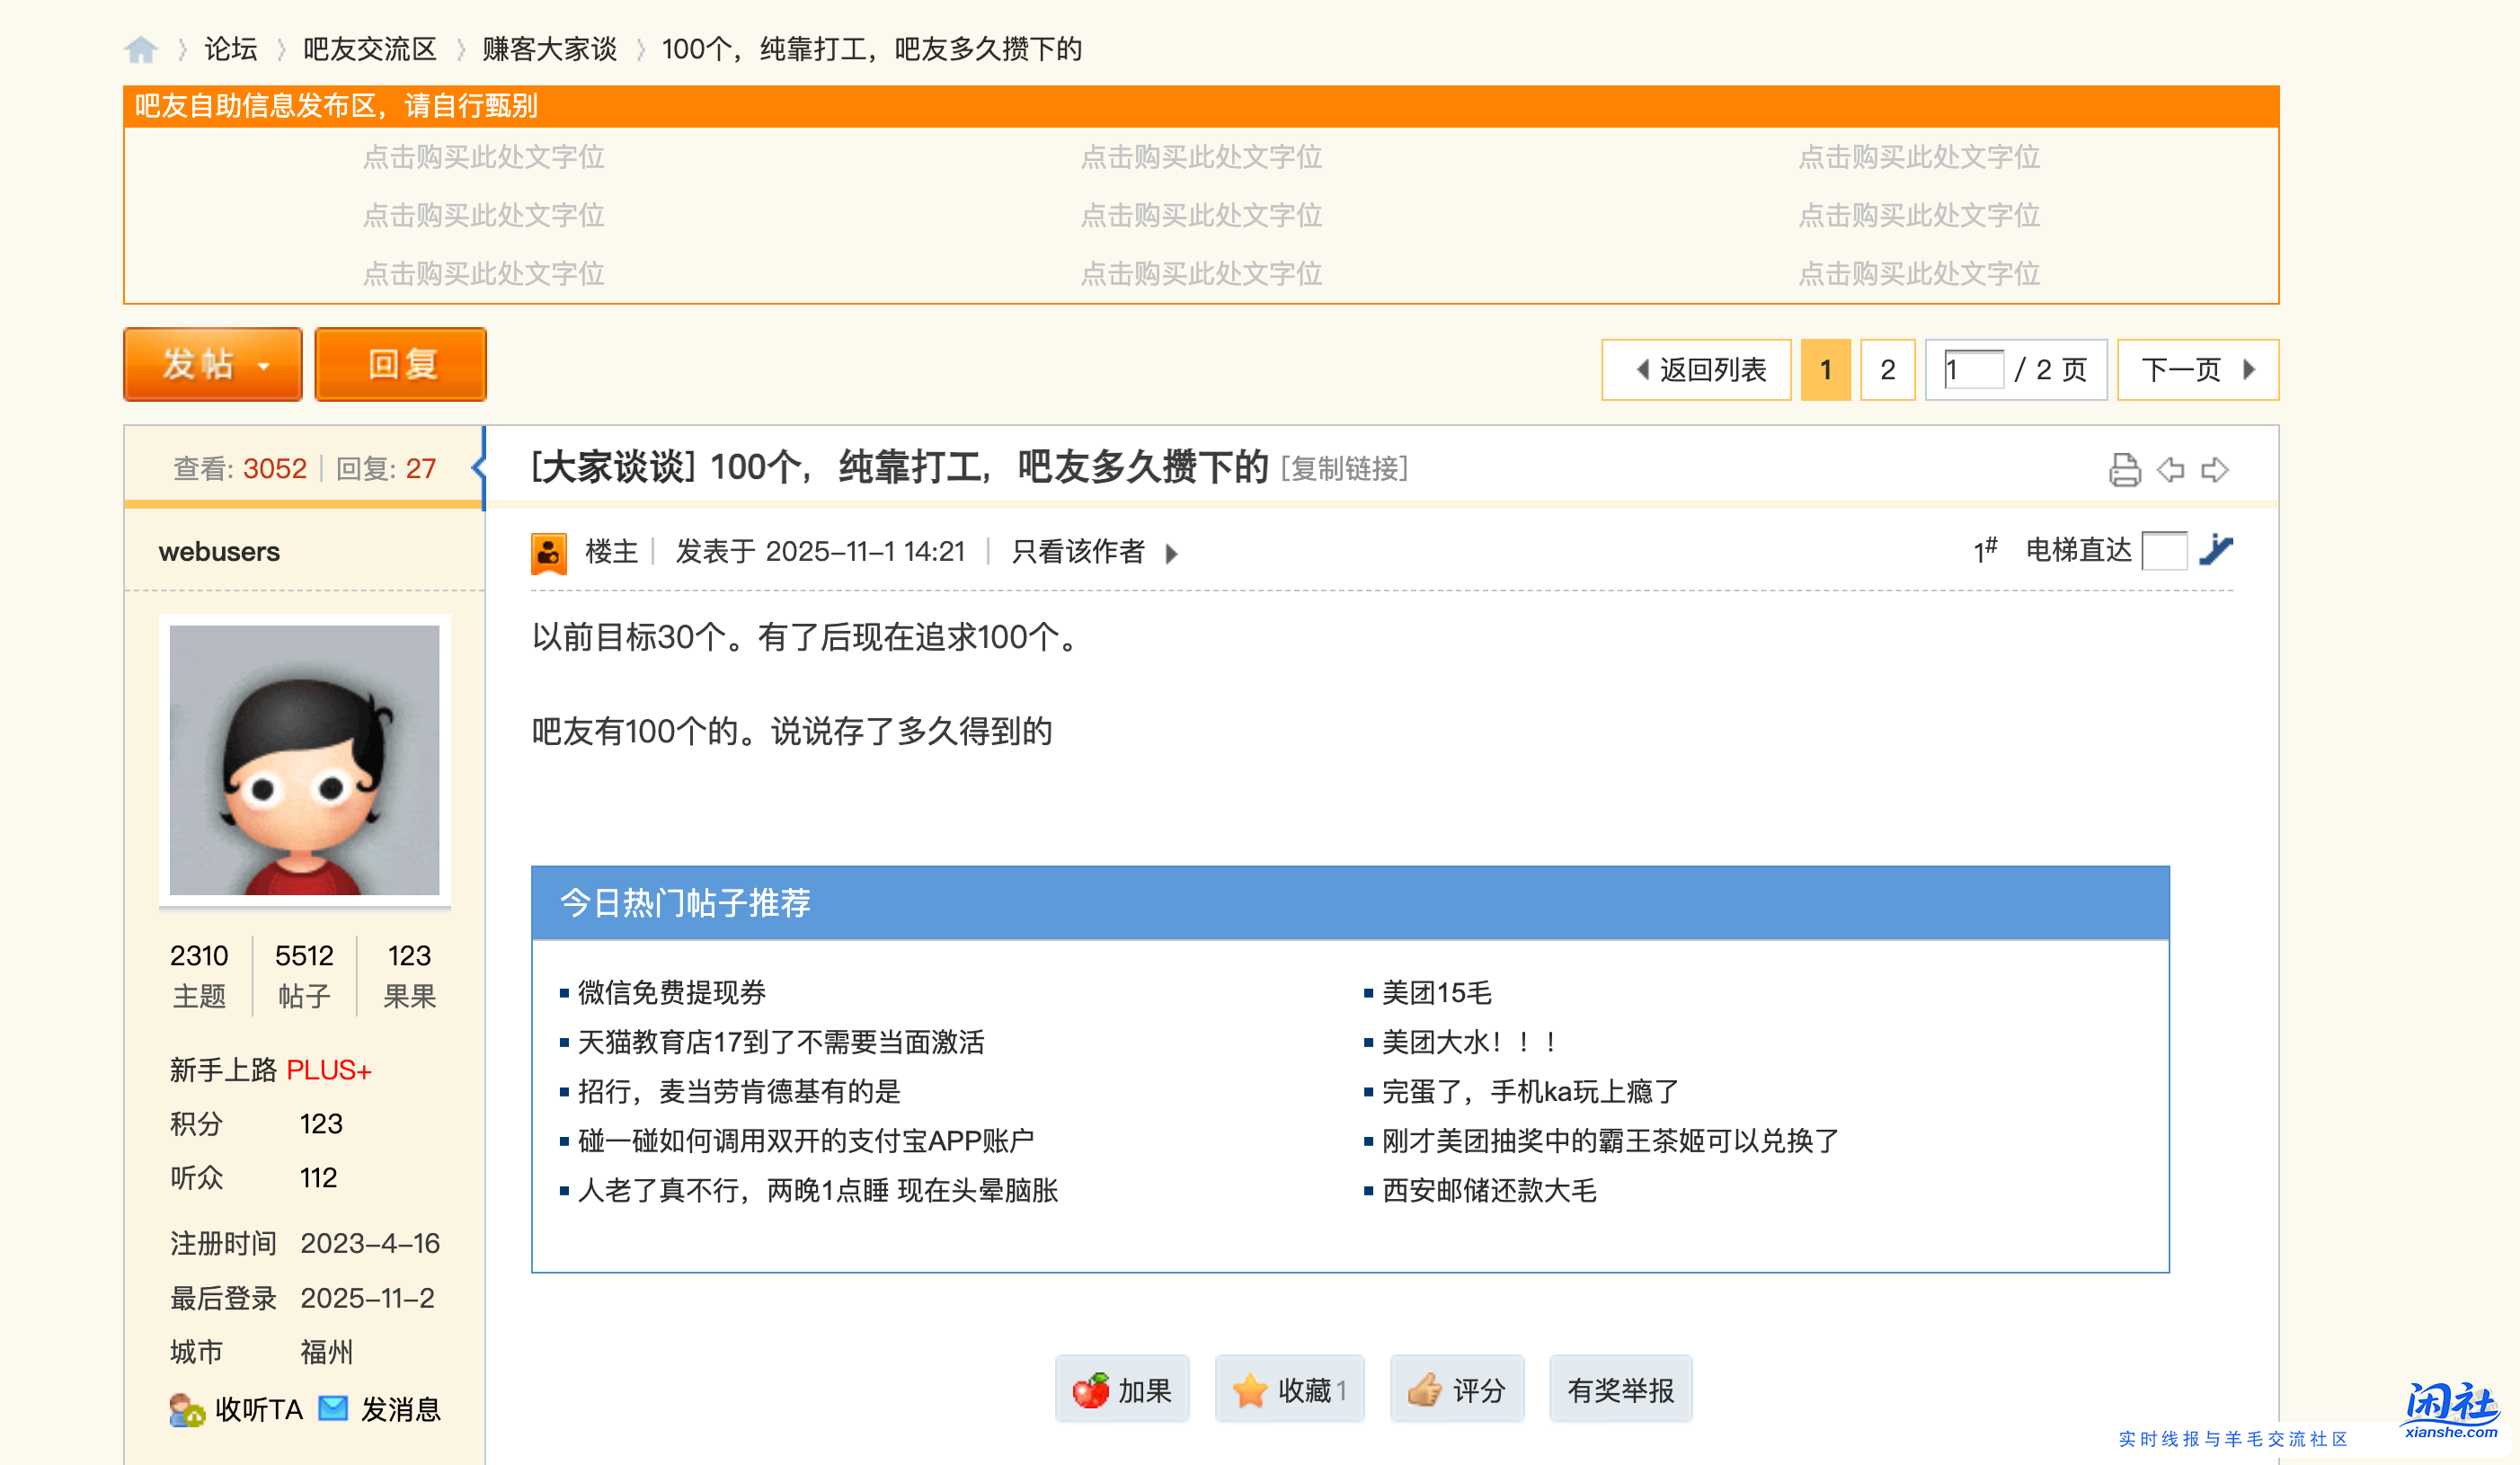Click the 回复 reply button
The image size is (2520, 1465).
click(399, 364)
